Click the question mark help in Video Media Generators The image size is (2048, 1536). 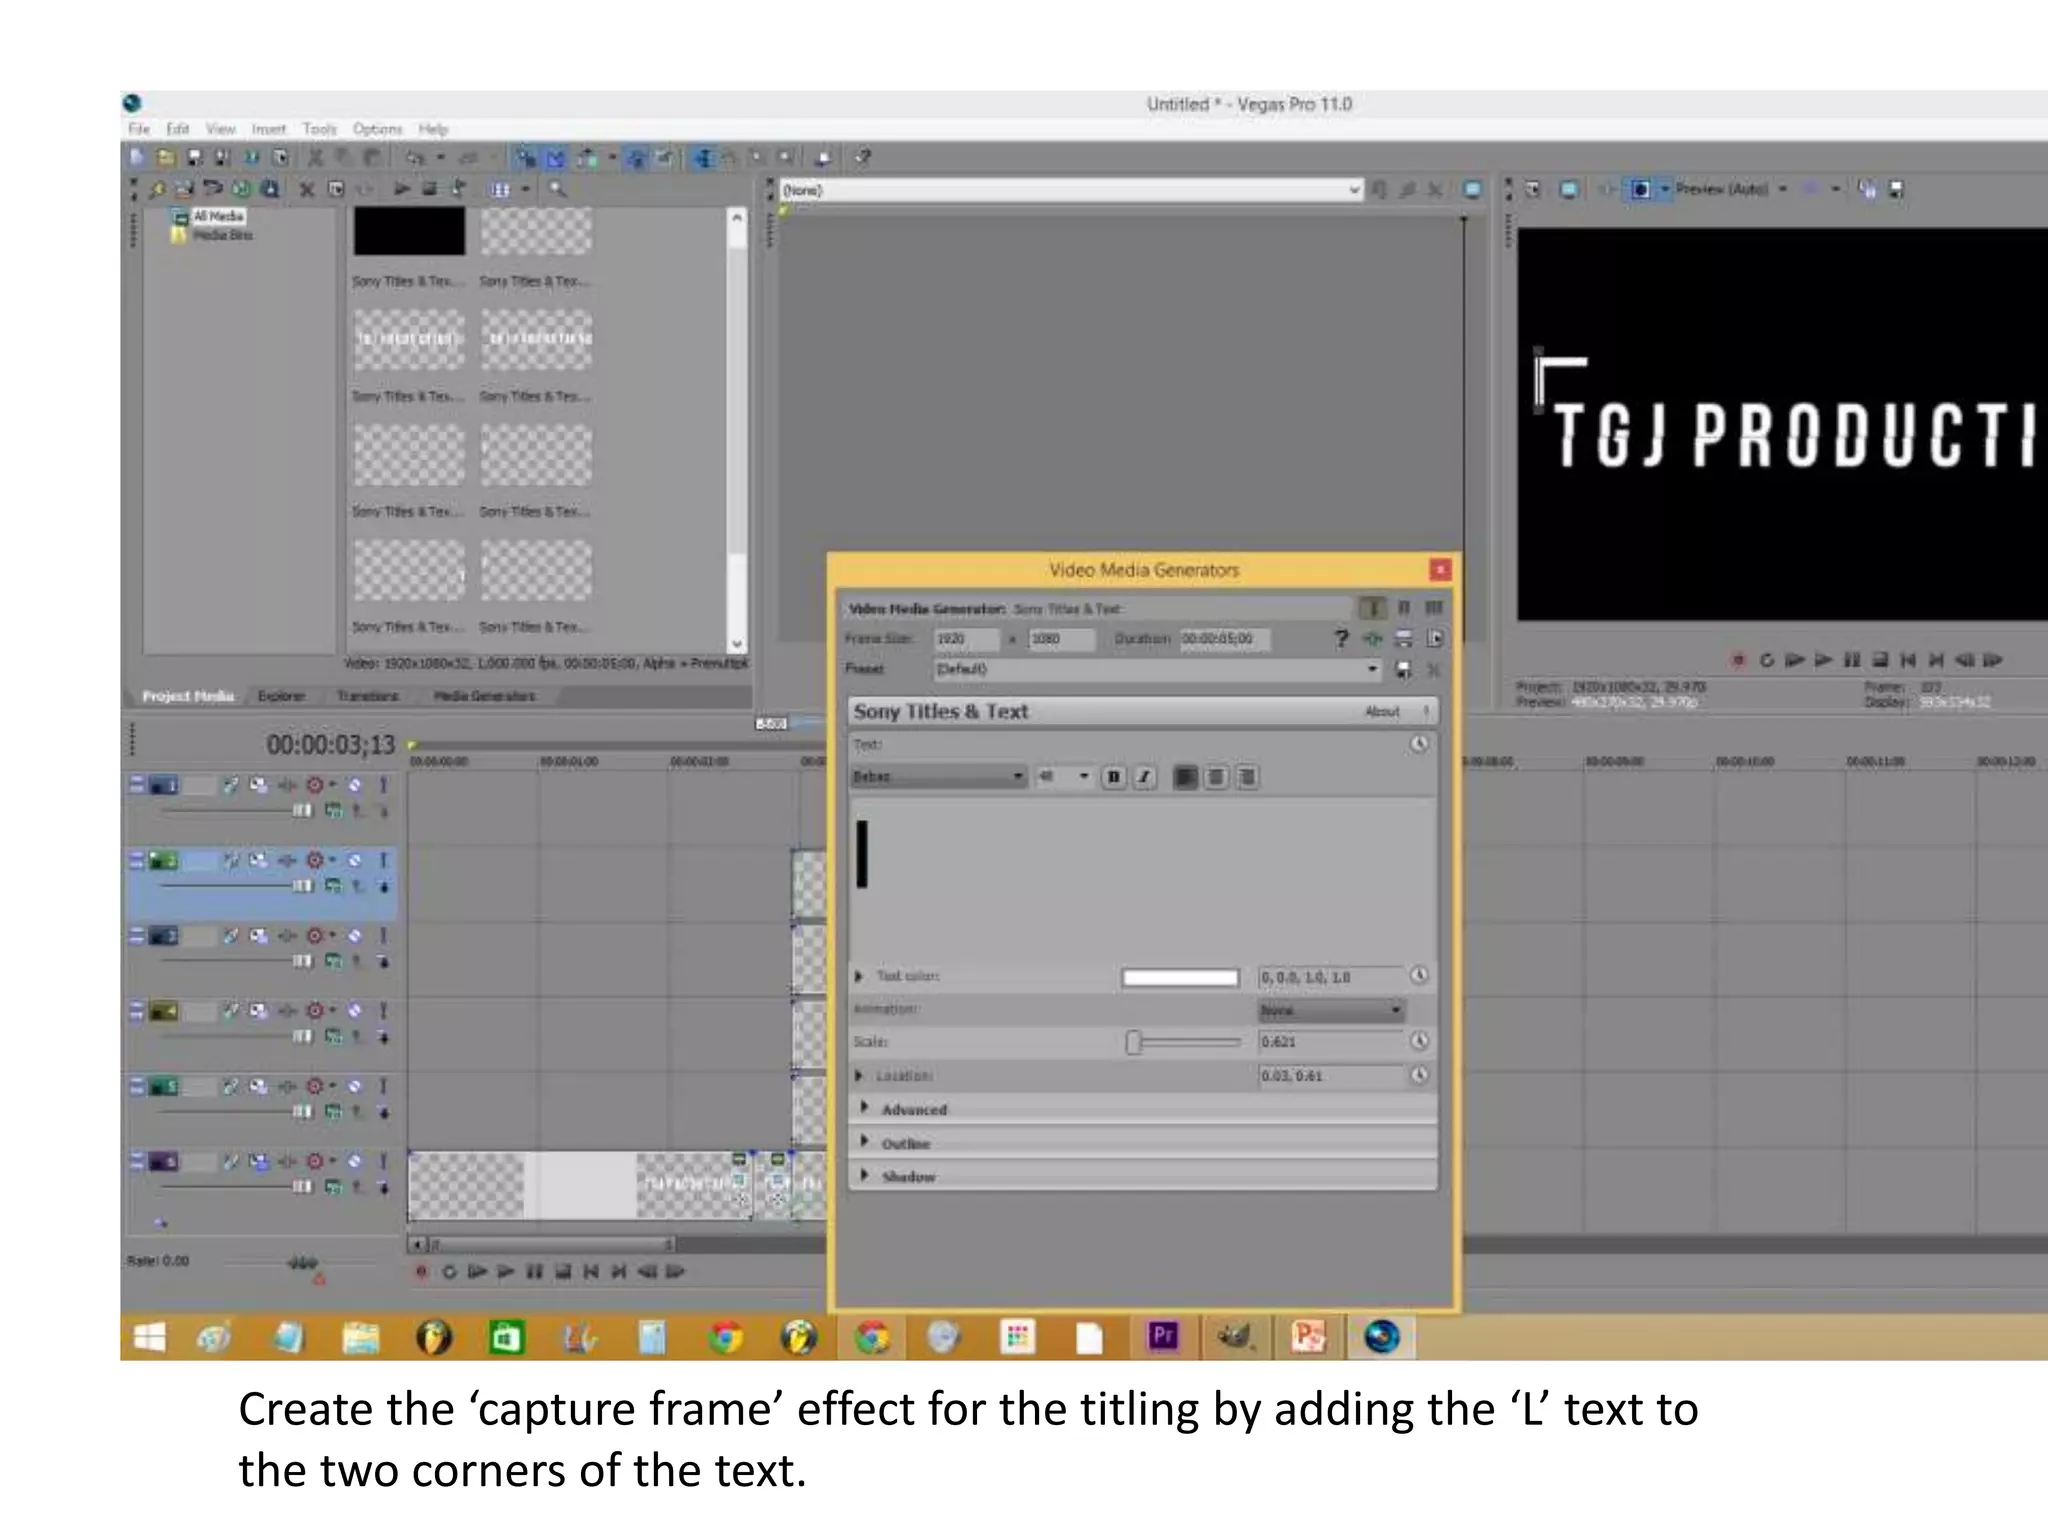pos(1341,638)
